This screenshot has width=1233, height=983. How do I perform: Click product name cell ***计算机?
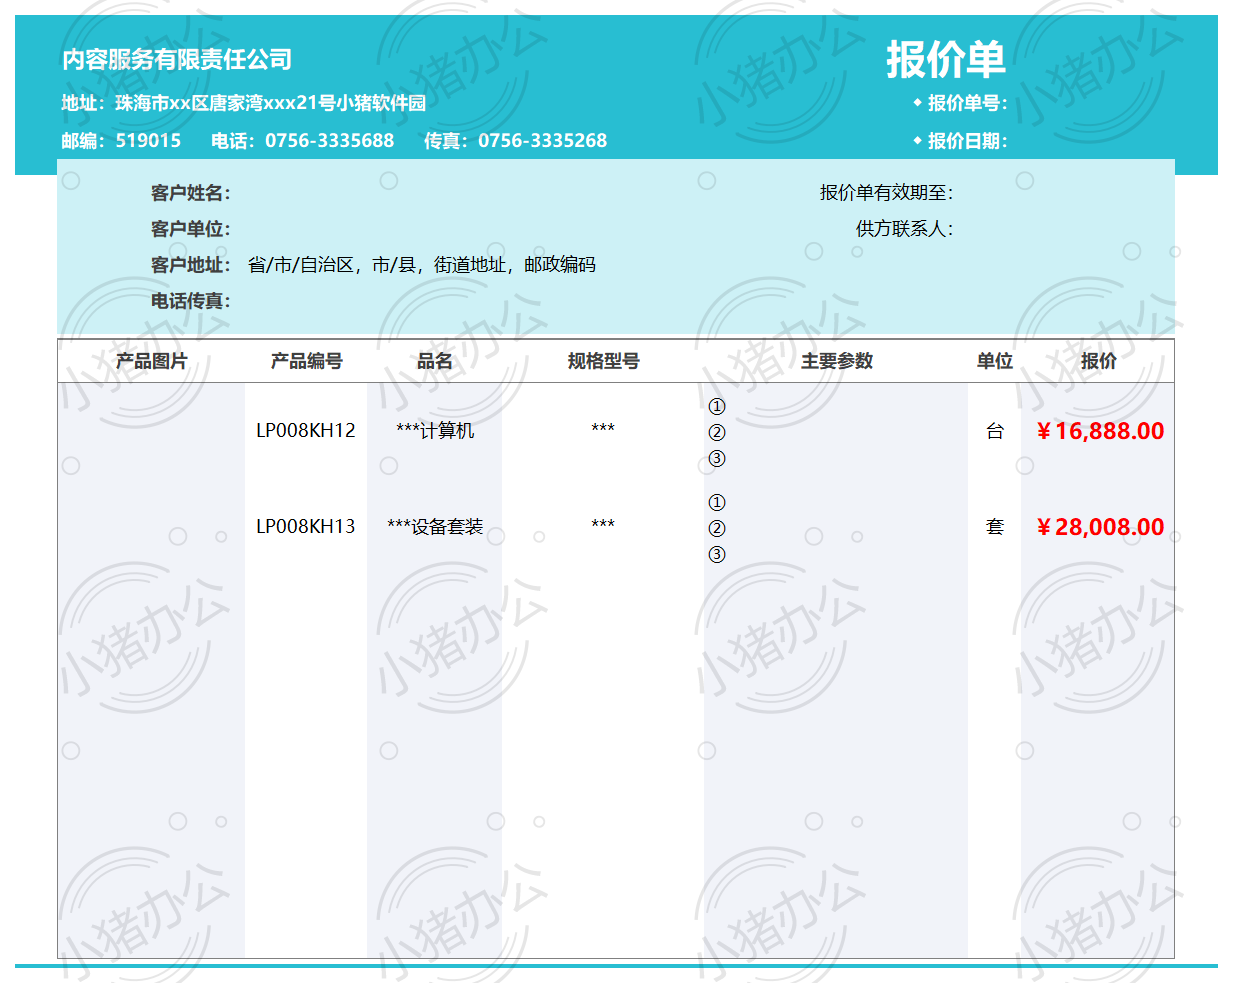[435, 431]
